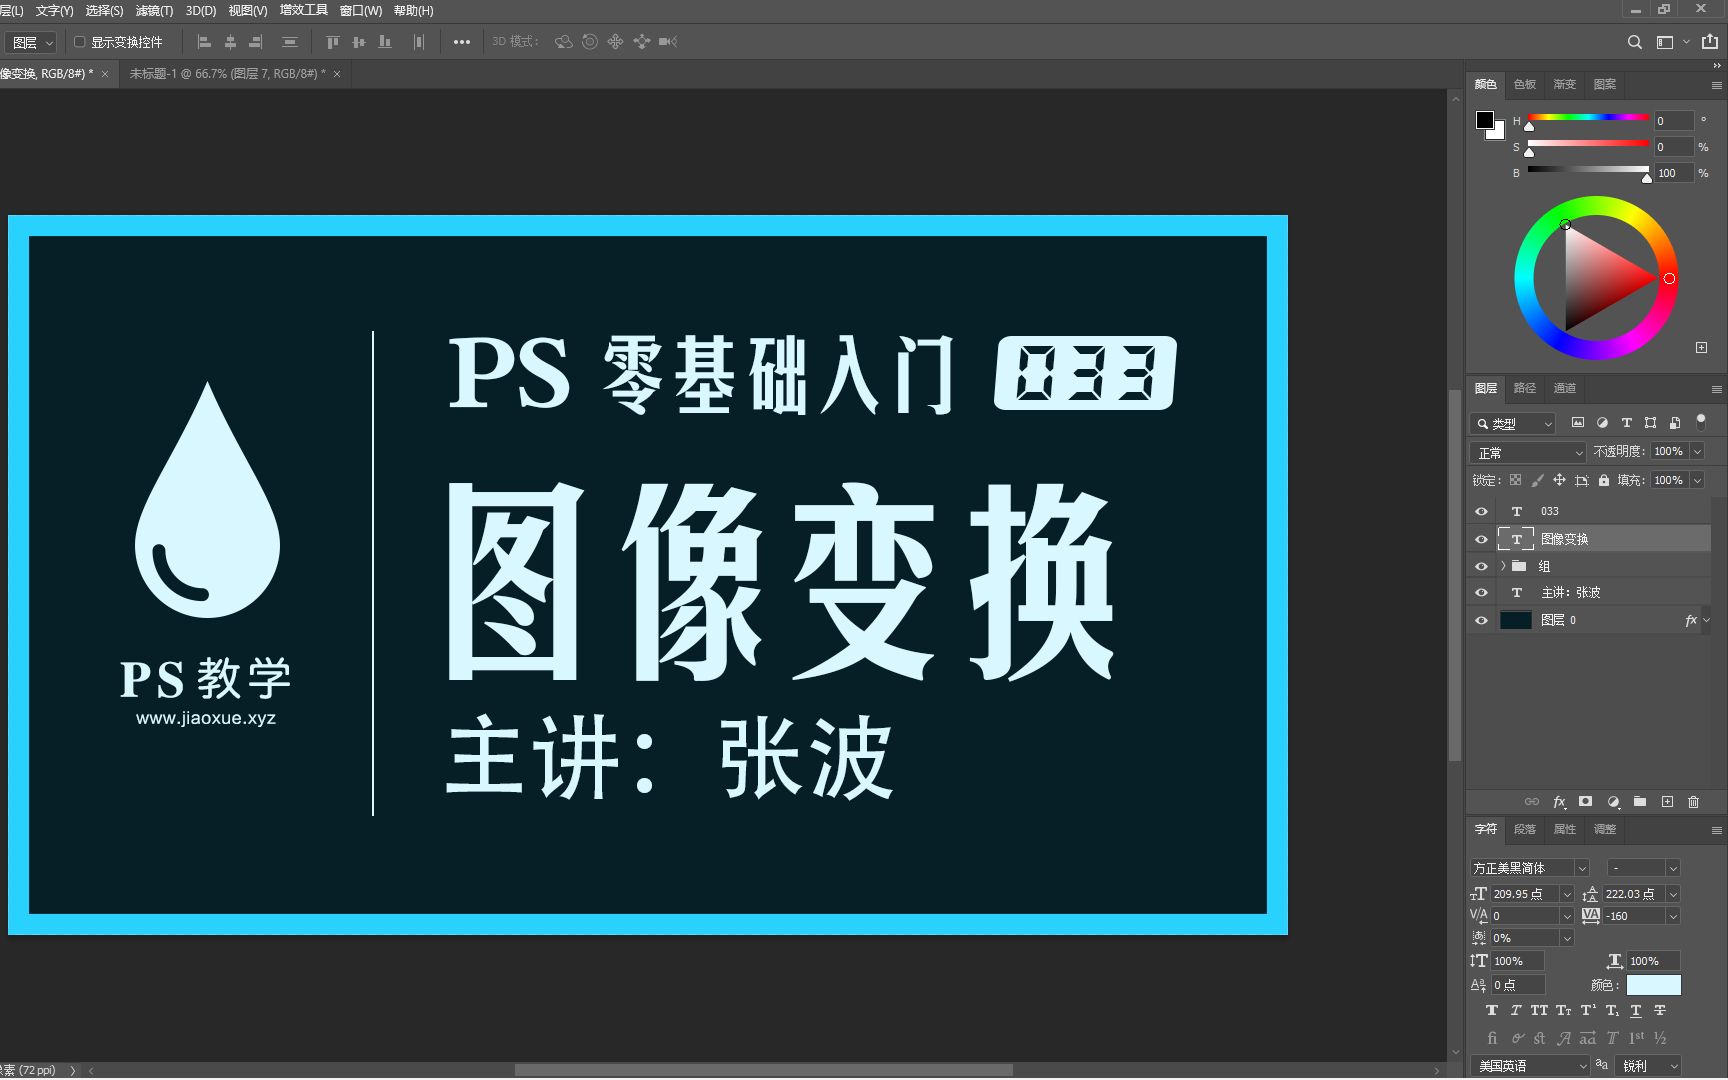Select the 033 text layer name
Viewport: 1728px width, 1080px height.
(1549, 511)
